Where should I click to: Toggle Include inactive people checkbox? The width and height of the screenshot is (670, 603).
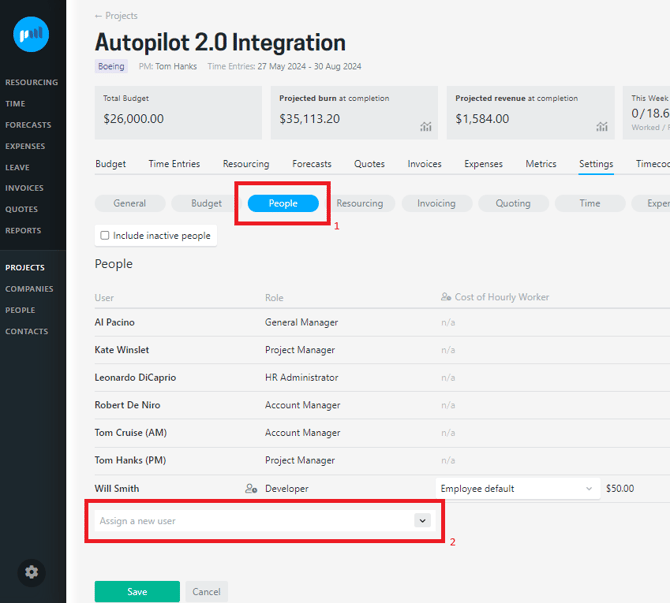tap(105, 235)
